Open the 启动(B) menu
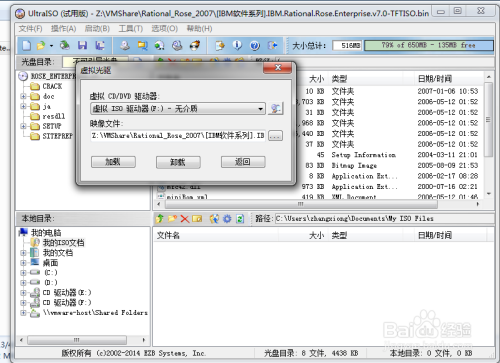This screenshot has height=363, width=500. [x=97, y=29]
